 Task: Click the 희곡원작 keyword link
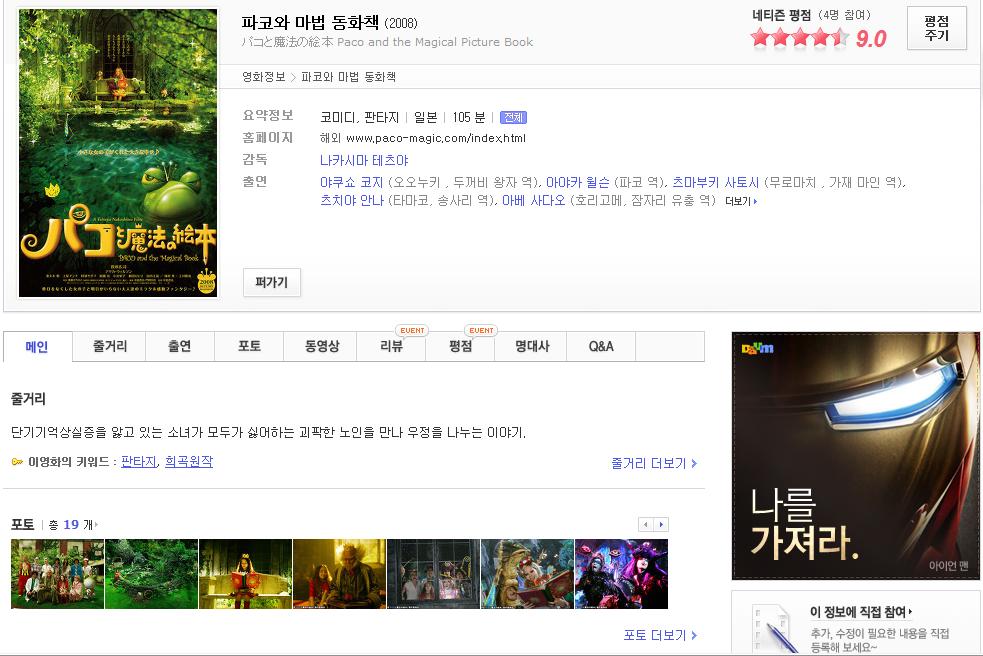point(189,462)
